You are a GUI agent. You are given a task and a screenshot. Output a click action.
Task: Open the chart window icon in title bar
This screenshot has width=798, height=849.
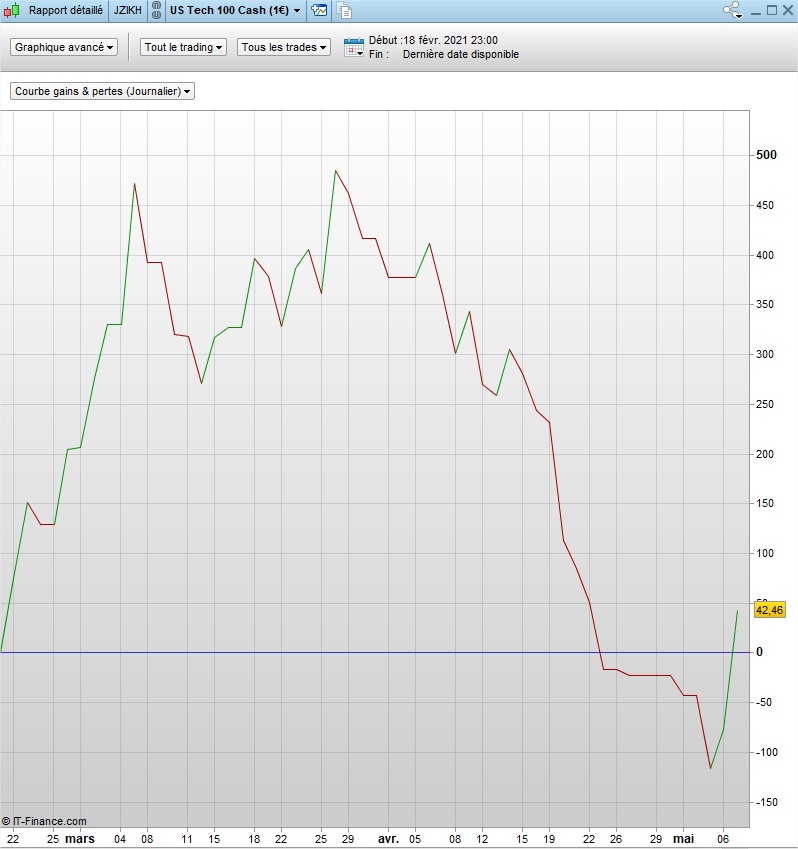tap(319, 10)
